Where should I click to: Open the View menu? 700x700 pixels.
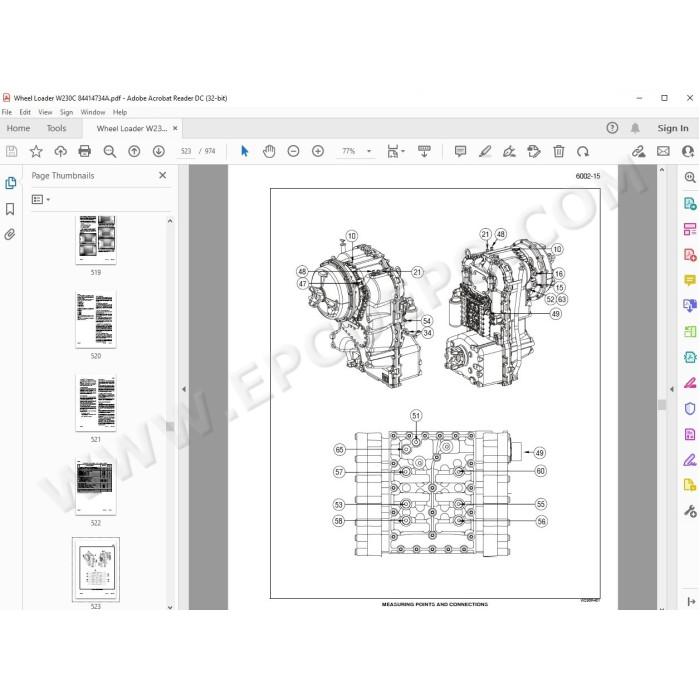point(45,112)
